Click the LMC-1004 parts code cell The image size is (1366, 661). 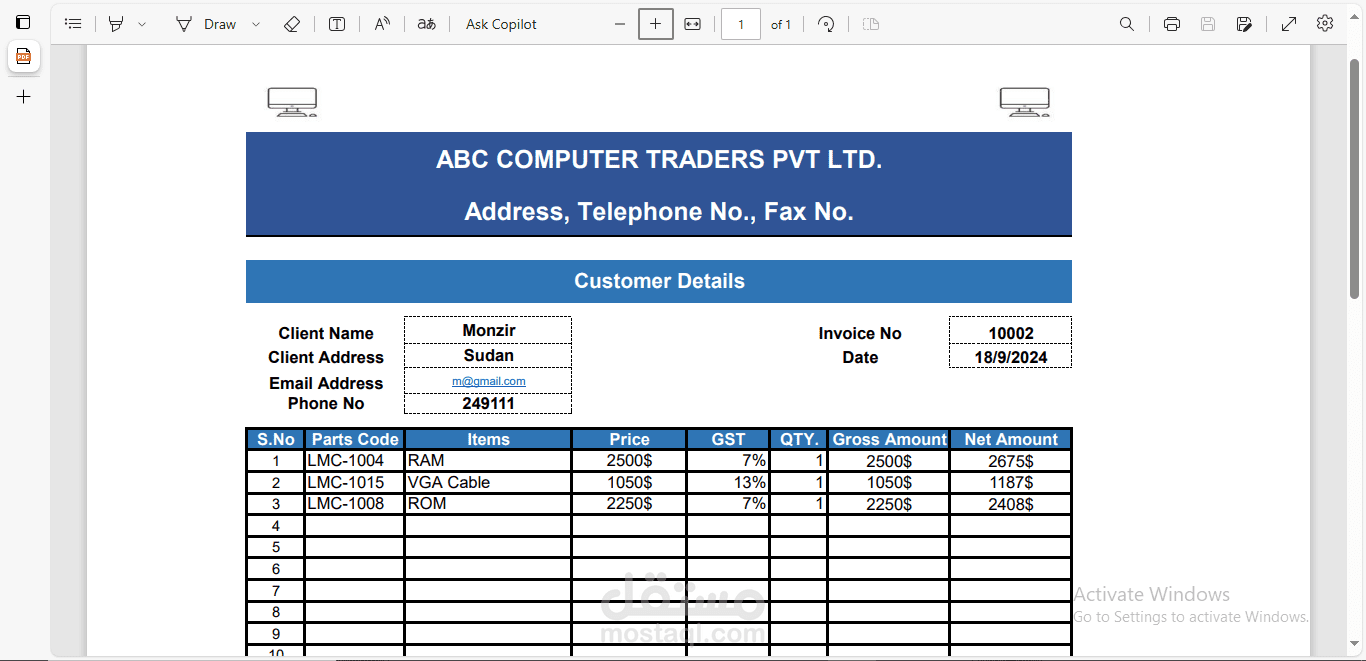355,461
